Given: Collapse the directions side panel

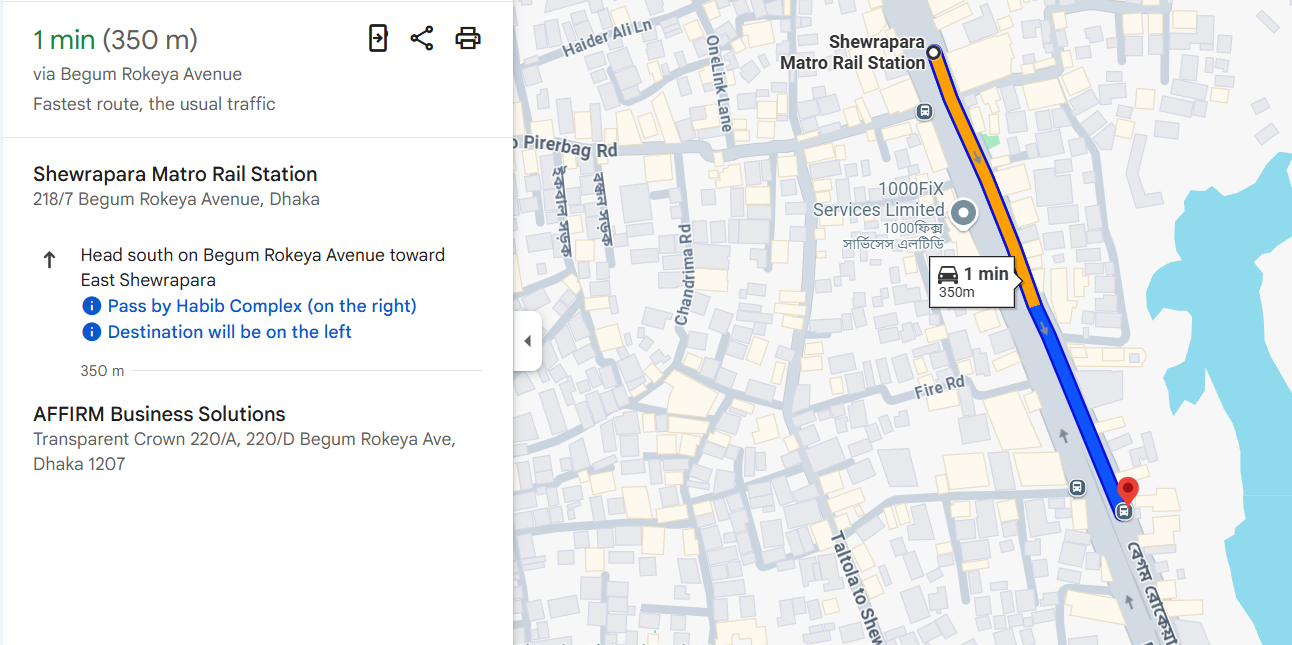Looking at the screenshot, I should pyautogui.click(x=527, y=340).
